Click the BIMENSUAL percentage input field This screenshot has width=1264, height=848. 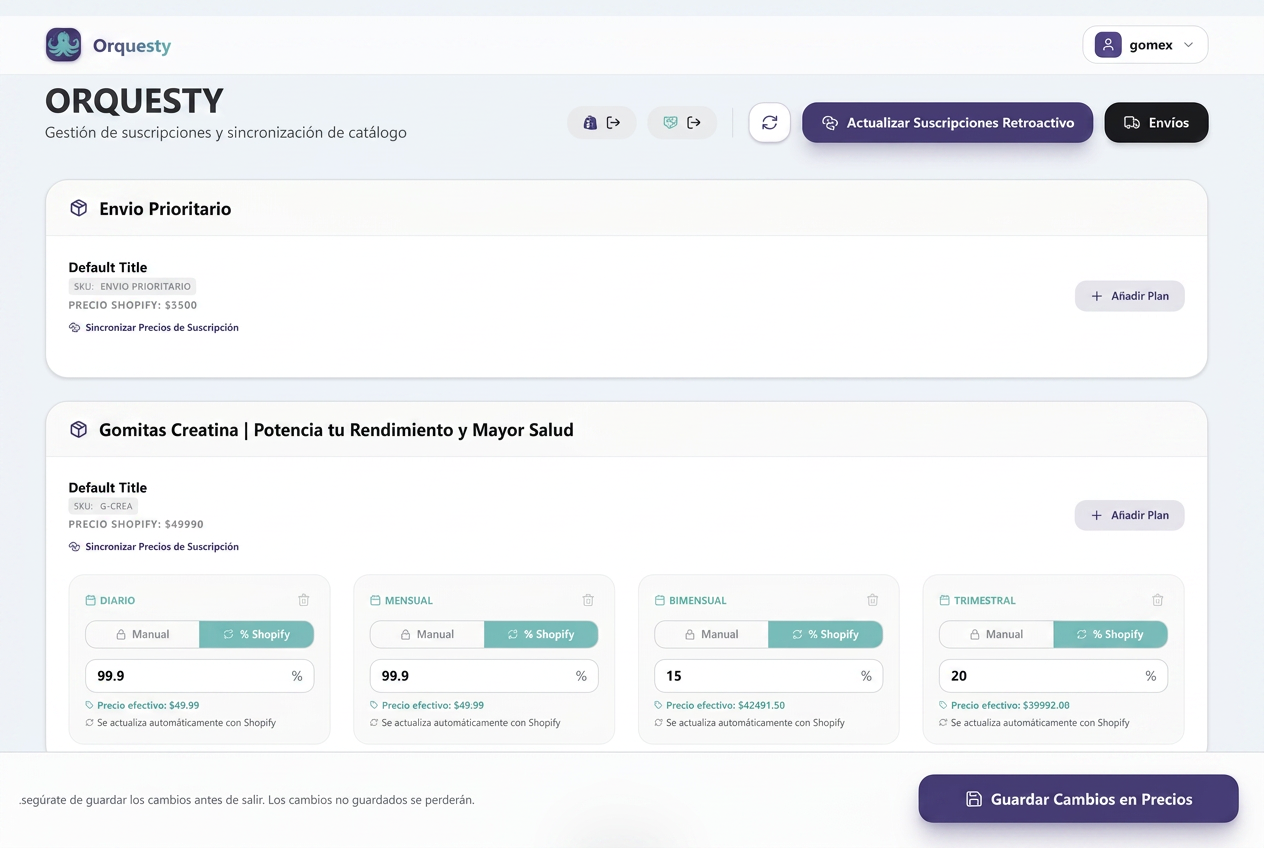click(769, 676)
